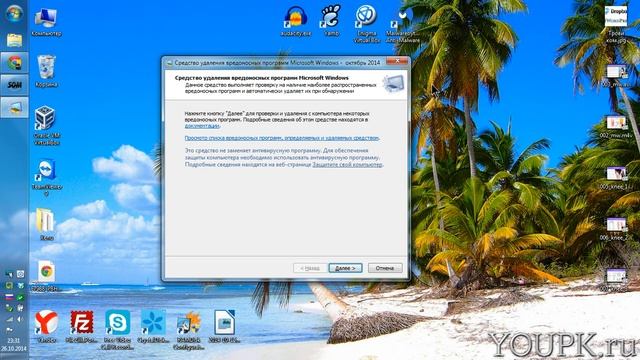The height and width of the screenshot is (360, 640).
Task: Open the документации link in the dialog
Action: coord(202,126)
